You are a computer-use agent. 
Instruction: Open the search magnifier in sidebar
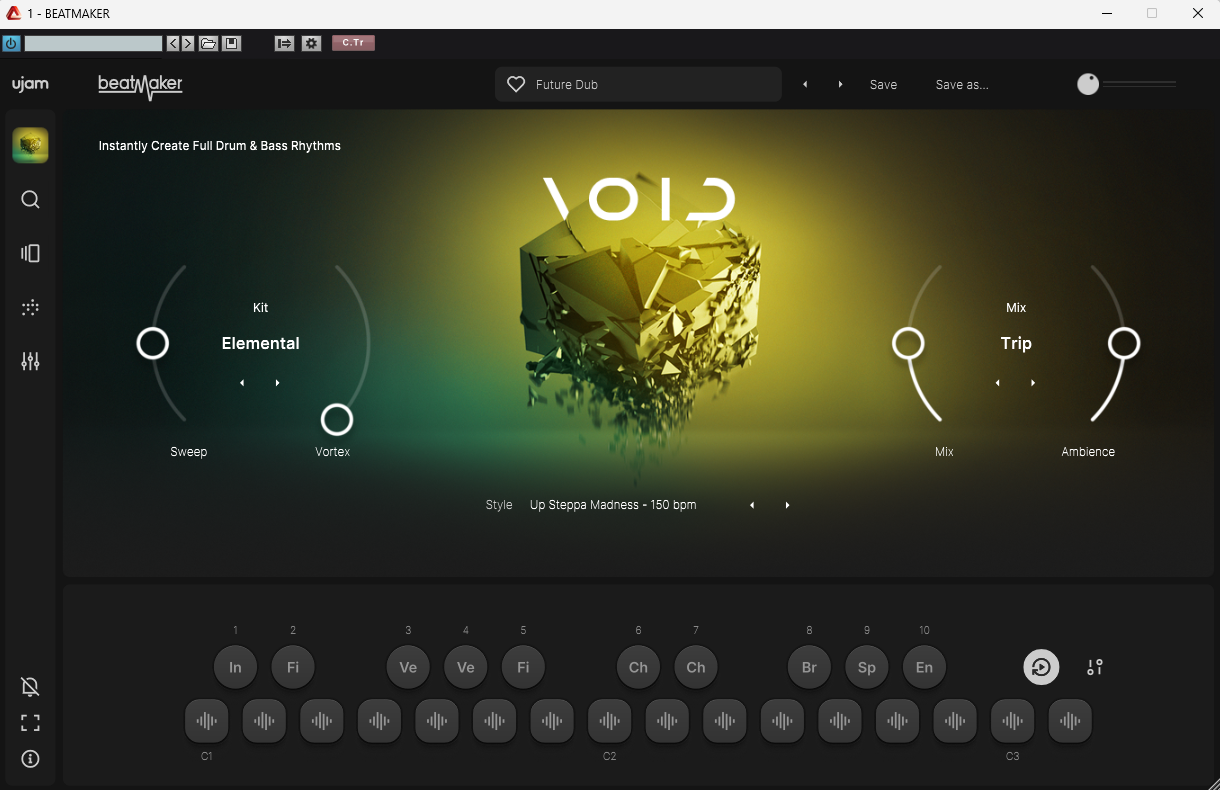pos(30,200)
